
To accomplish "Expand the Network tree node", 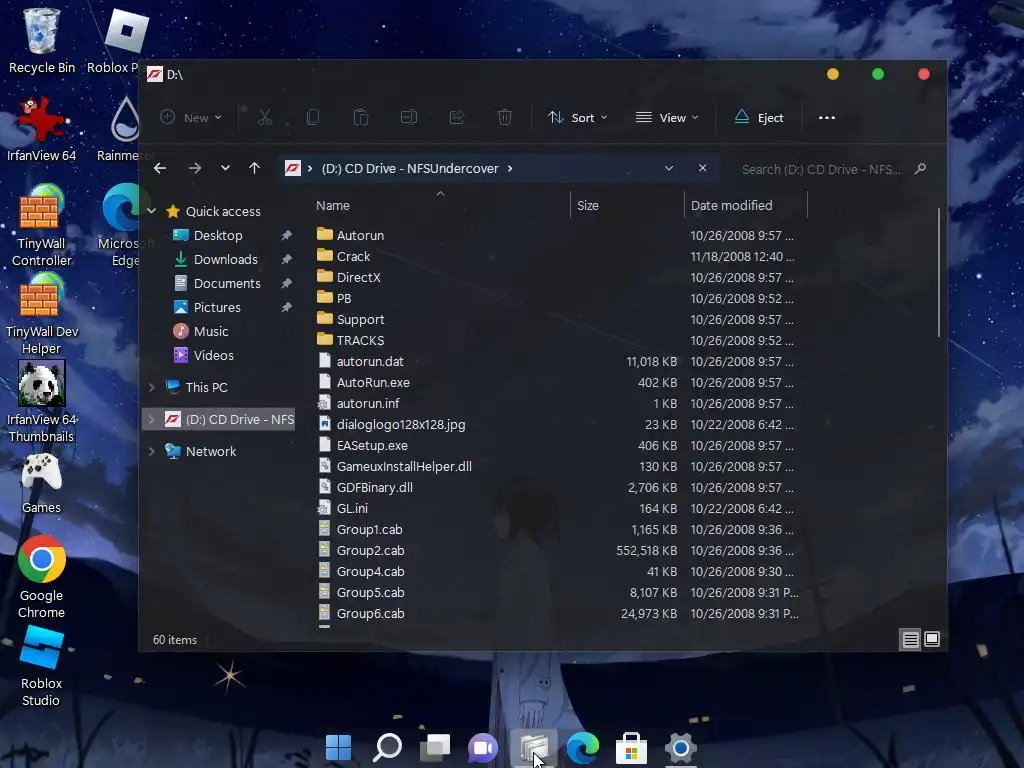I will [x=152, y=451].
